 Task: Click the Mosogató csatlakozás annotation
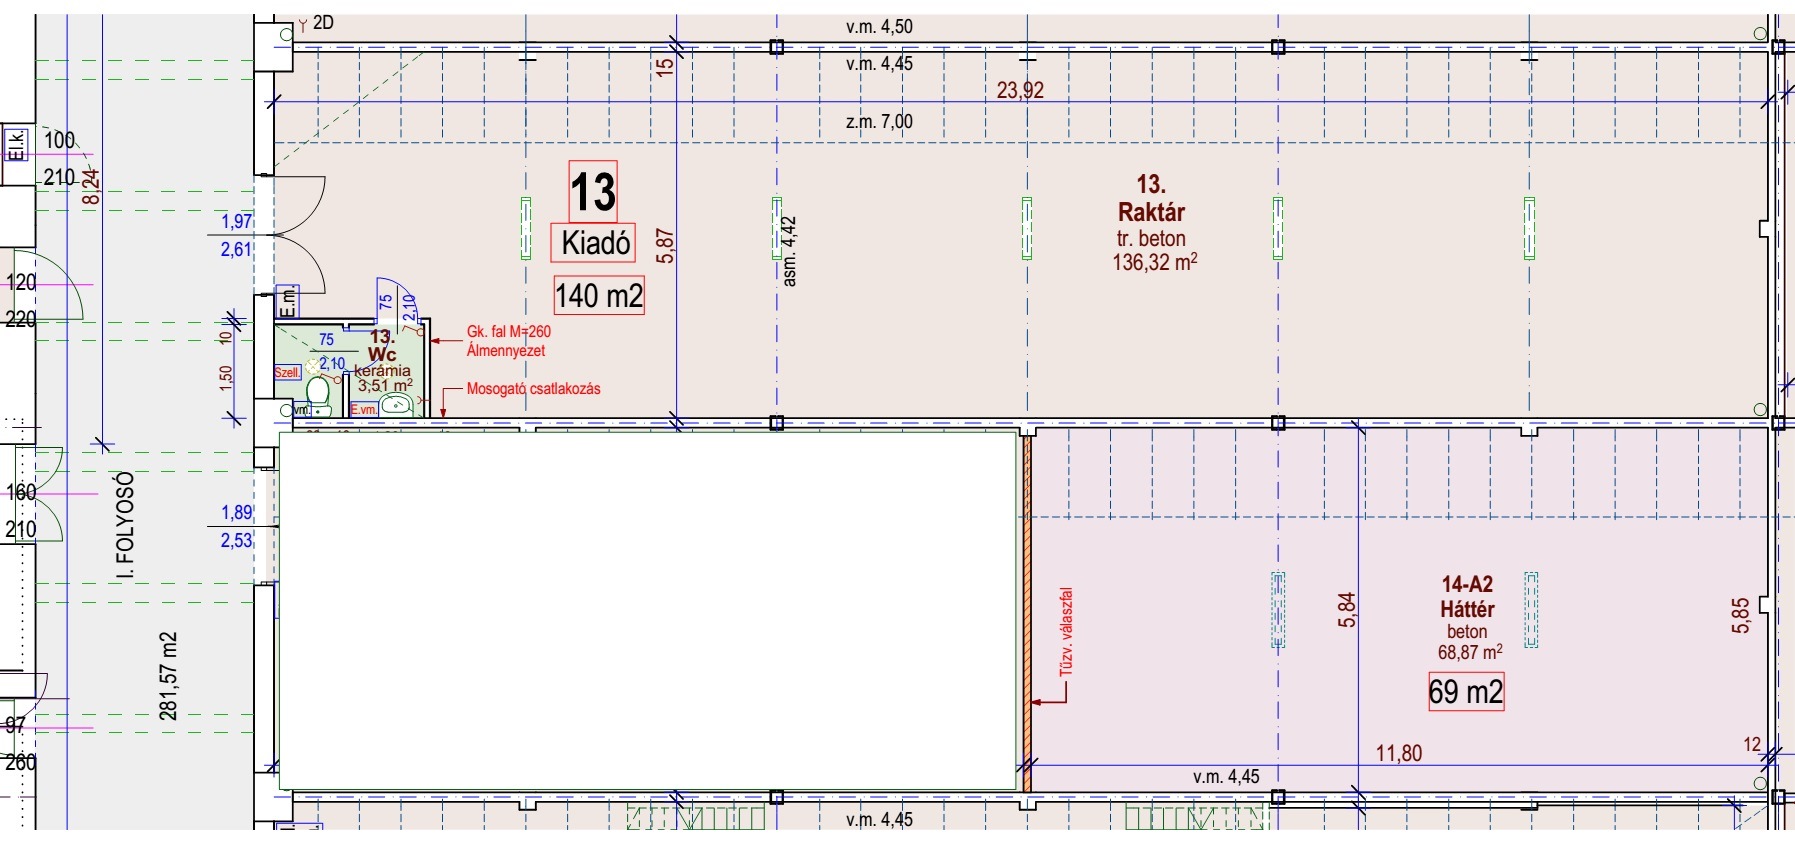coord(533,388)
